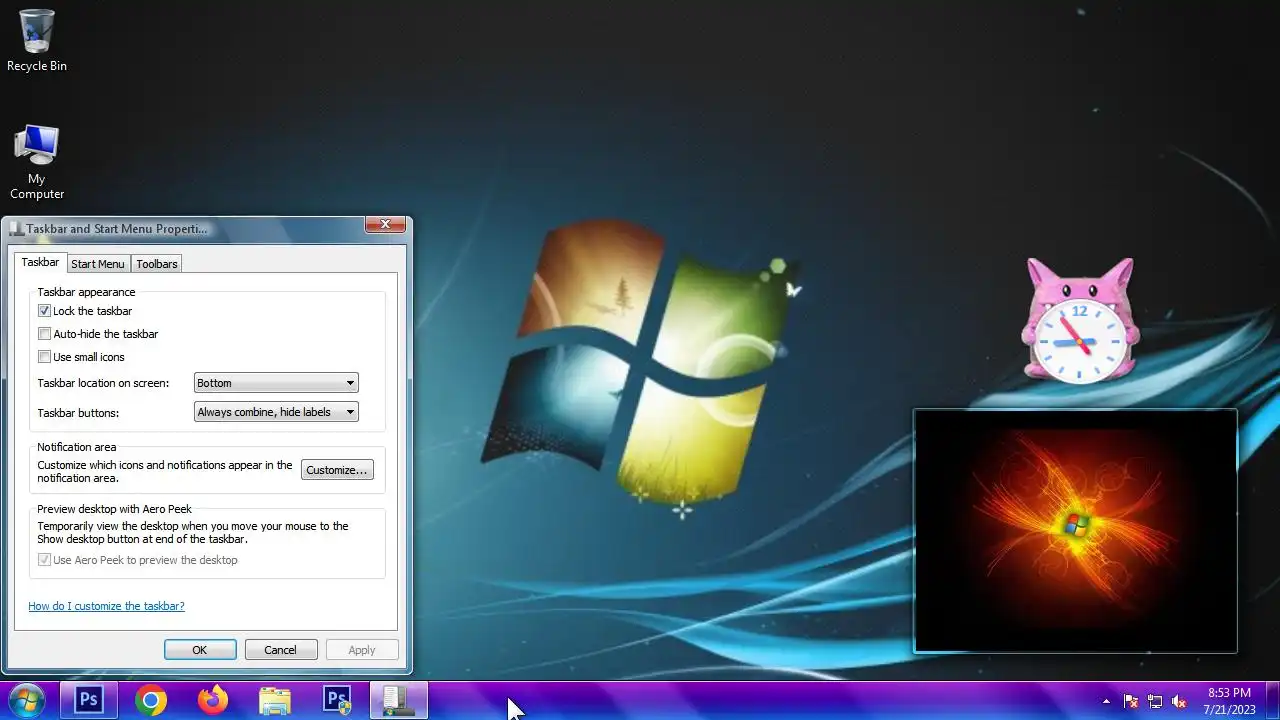
Task: Open How do I customize the taskbar link
Action: [106, 606]
